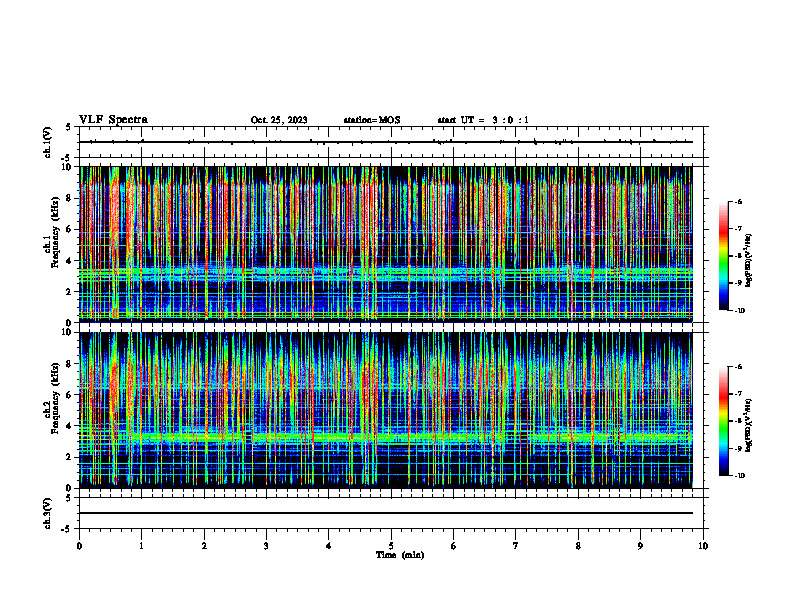Click time-axis tick label "0"
Viewport: 792px width, 612px height.
pyautogui.click(x=79, y=546)
